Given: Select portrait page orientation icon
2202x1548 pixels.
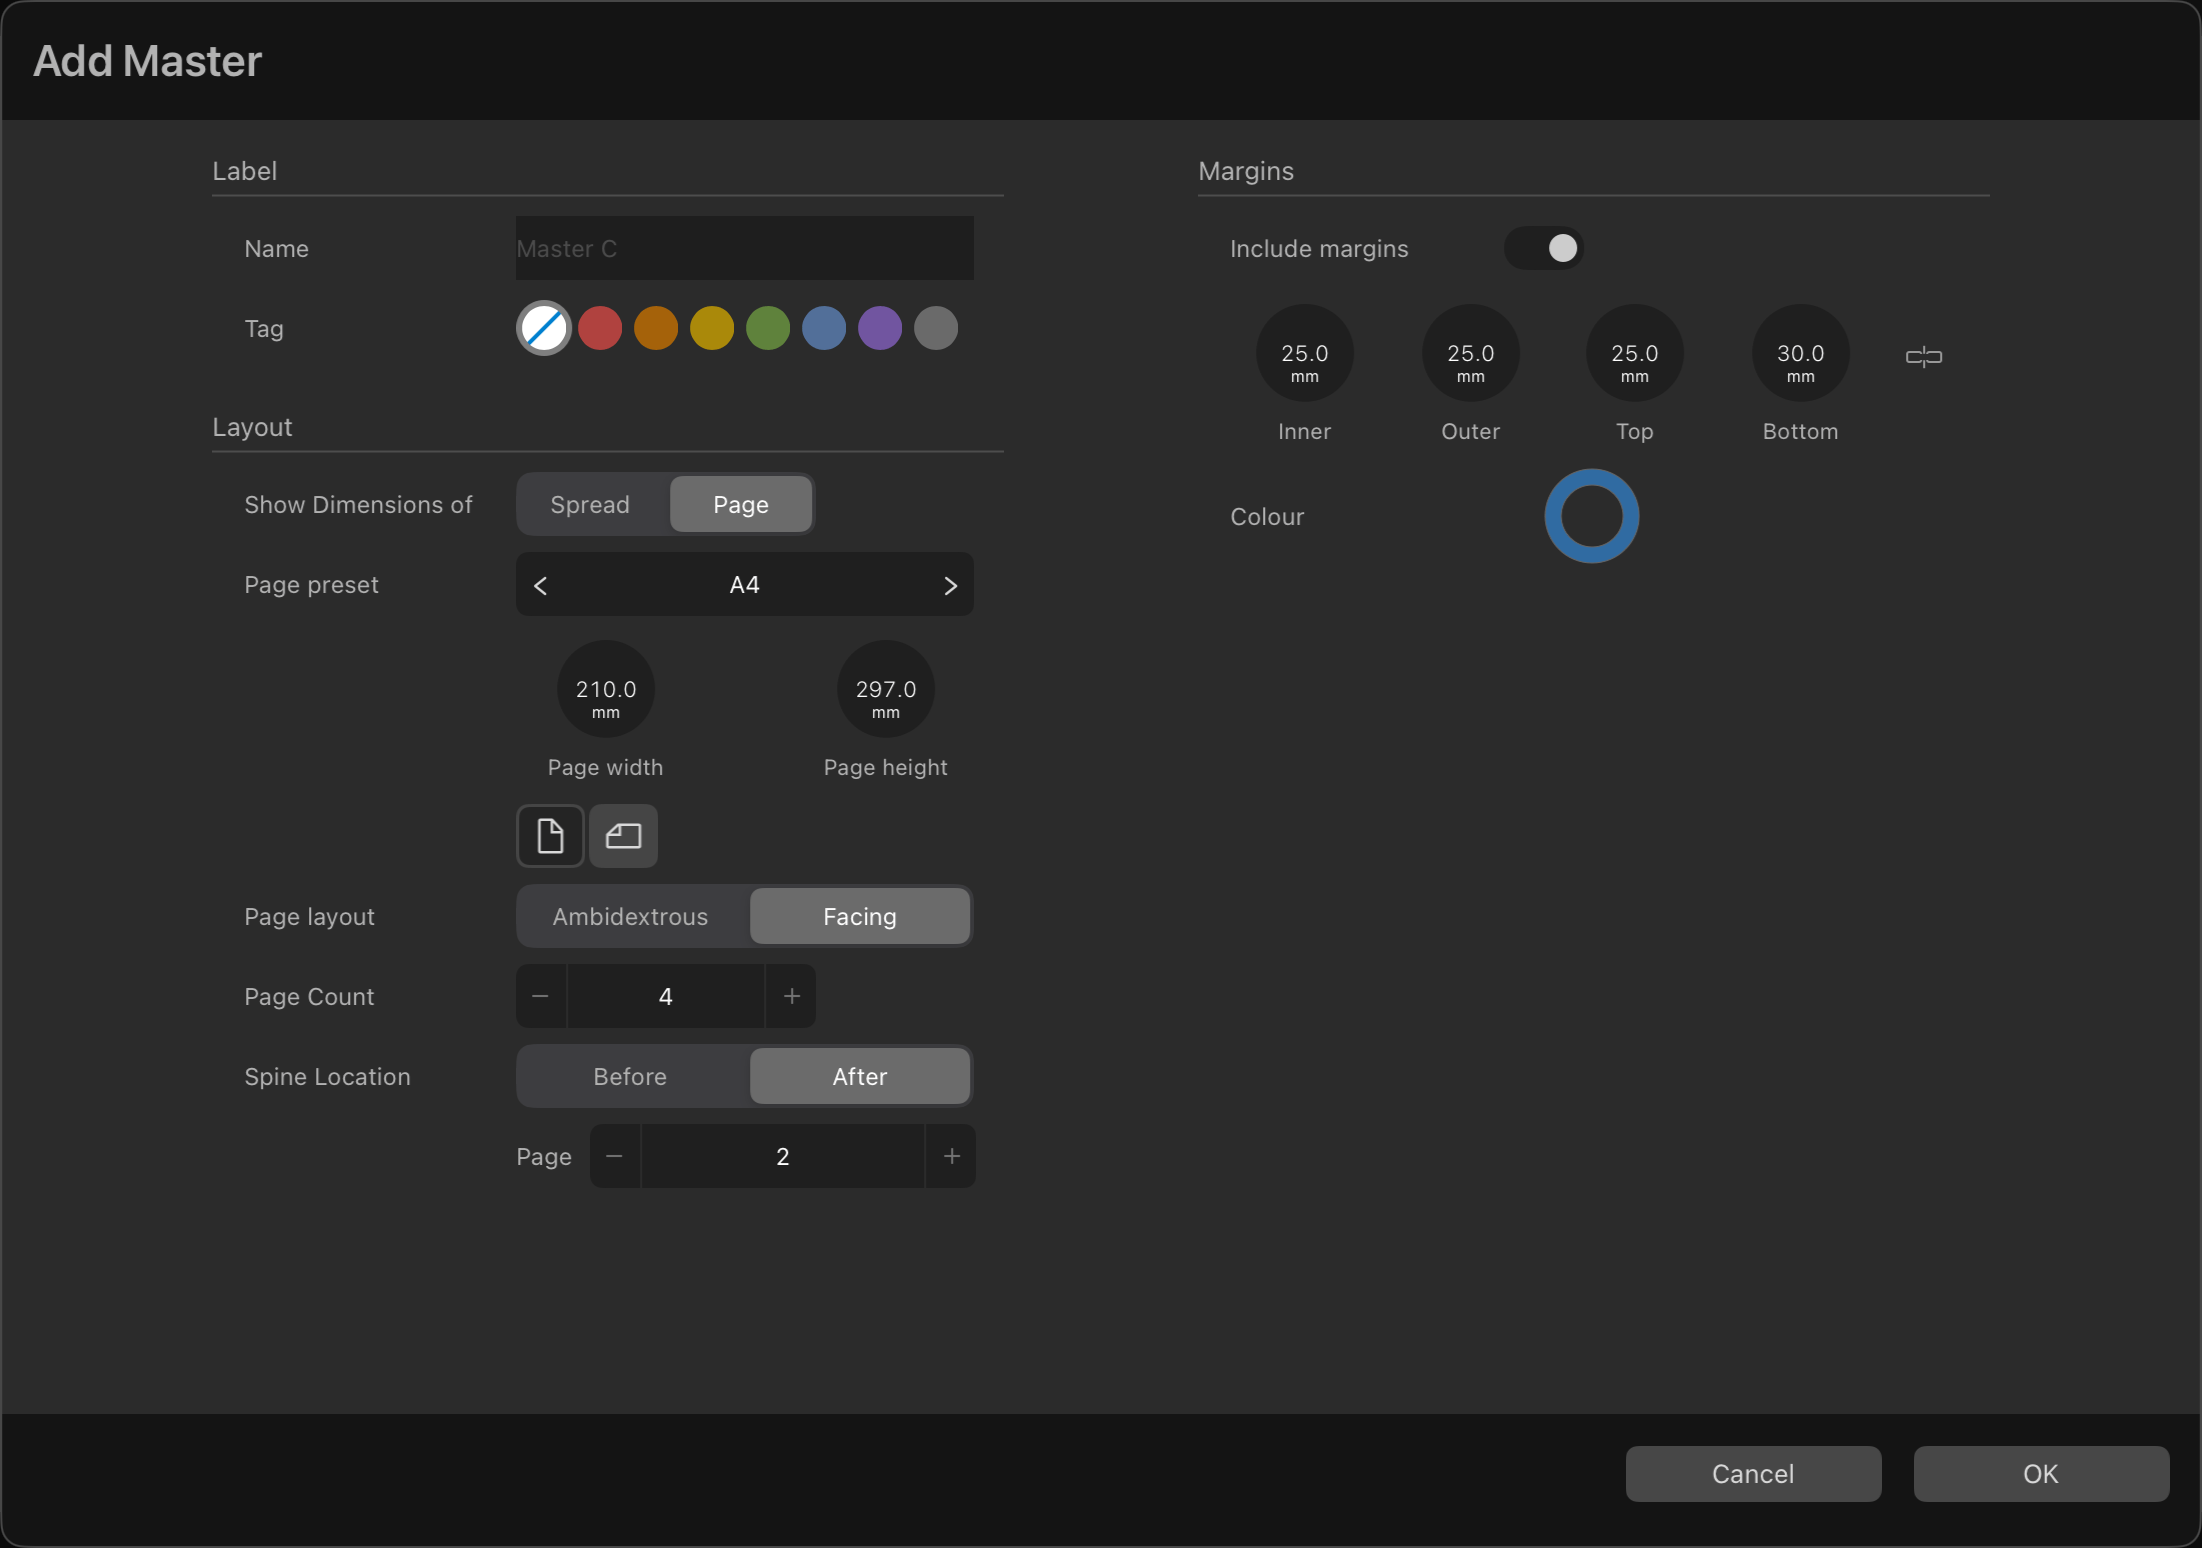Looking at the screenshot, I should (x=550, y=836).
